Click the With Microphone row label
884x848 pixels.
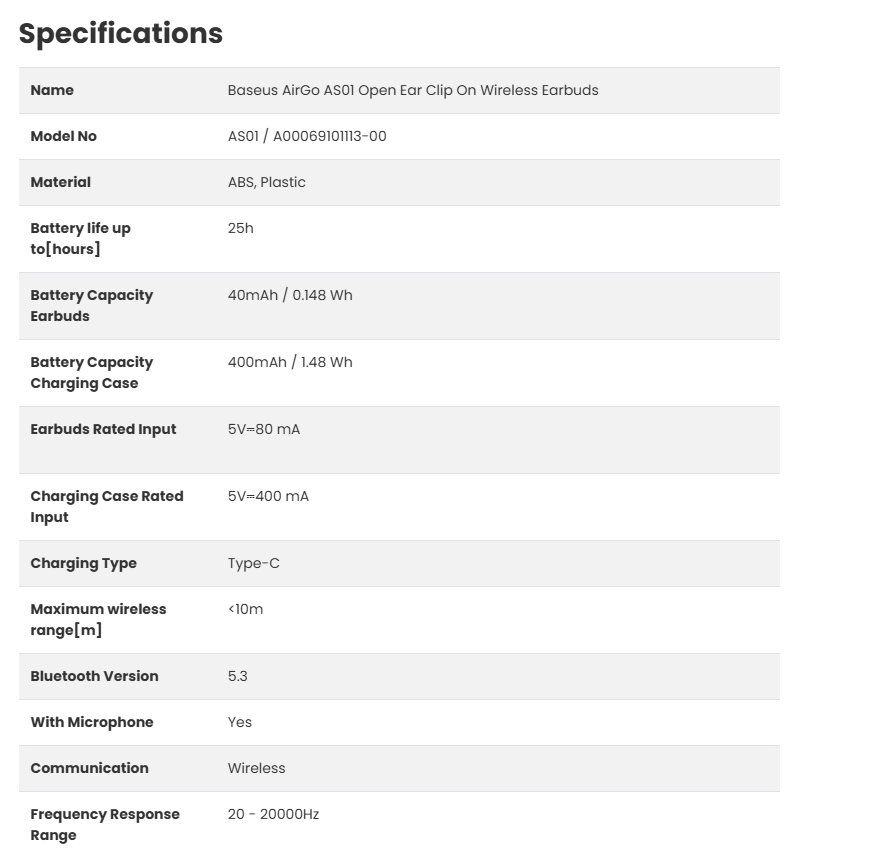click(92, 722)
